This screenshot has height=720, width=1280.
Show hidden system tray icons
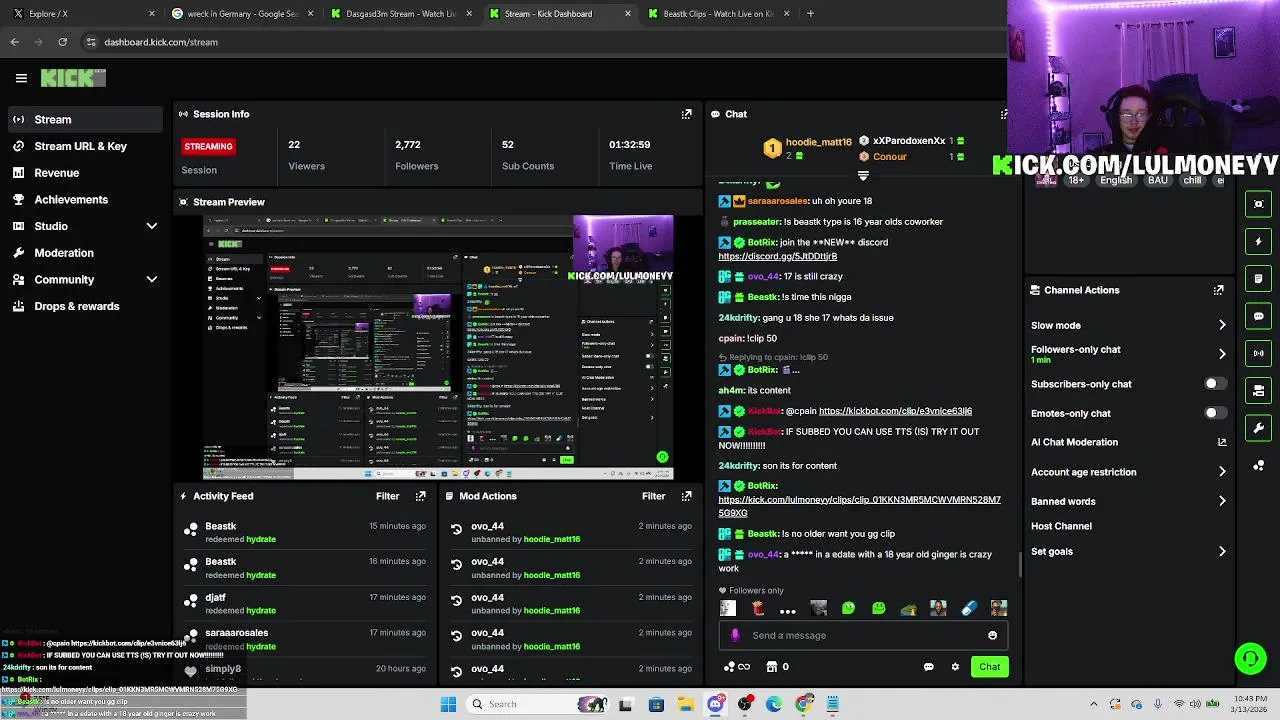tap(1093, 704)
